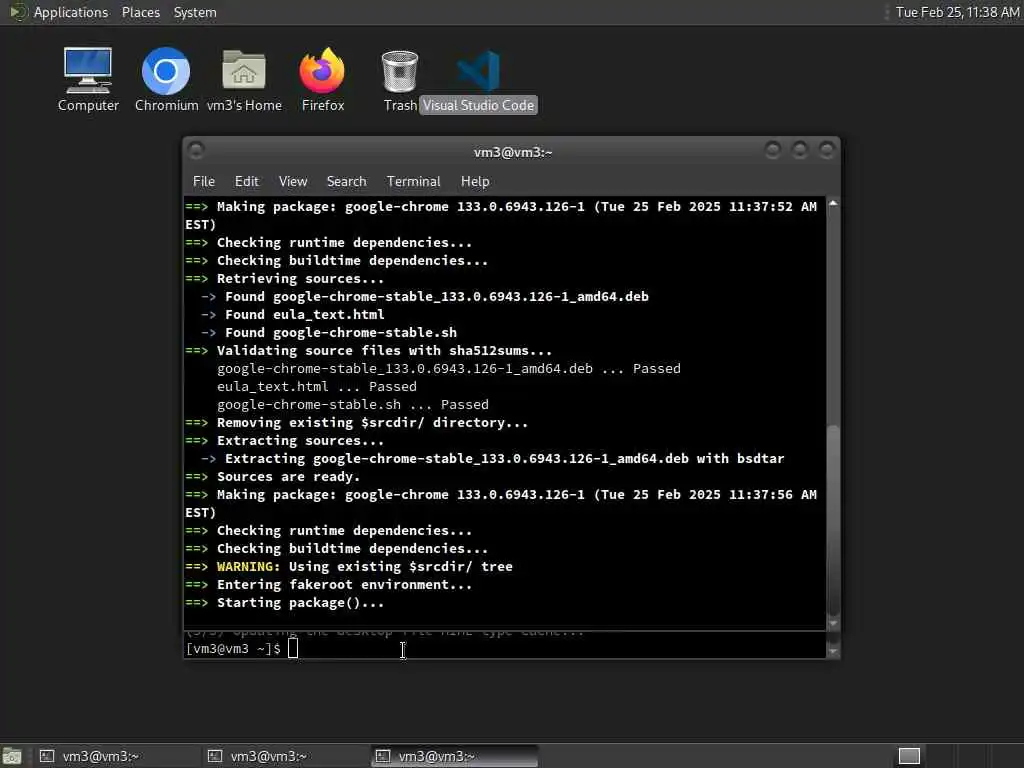Launch the Chromium desktop icon
The image size is (1024, 768).
(166, 80)
